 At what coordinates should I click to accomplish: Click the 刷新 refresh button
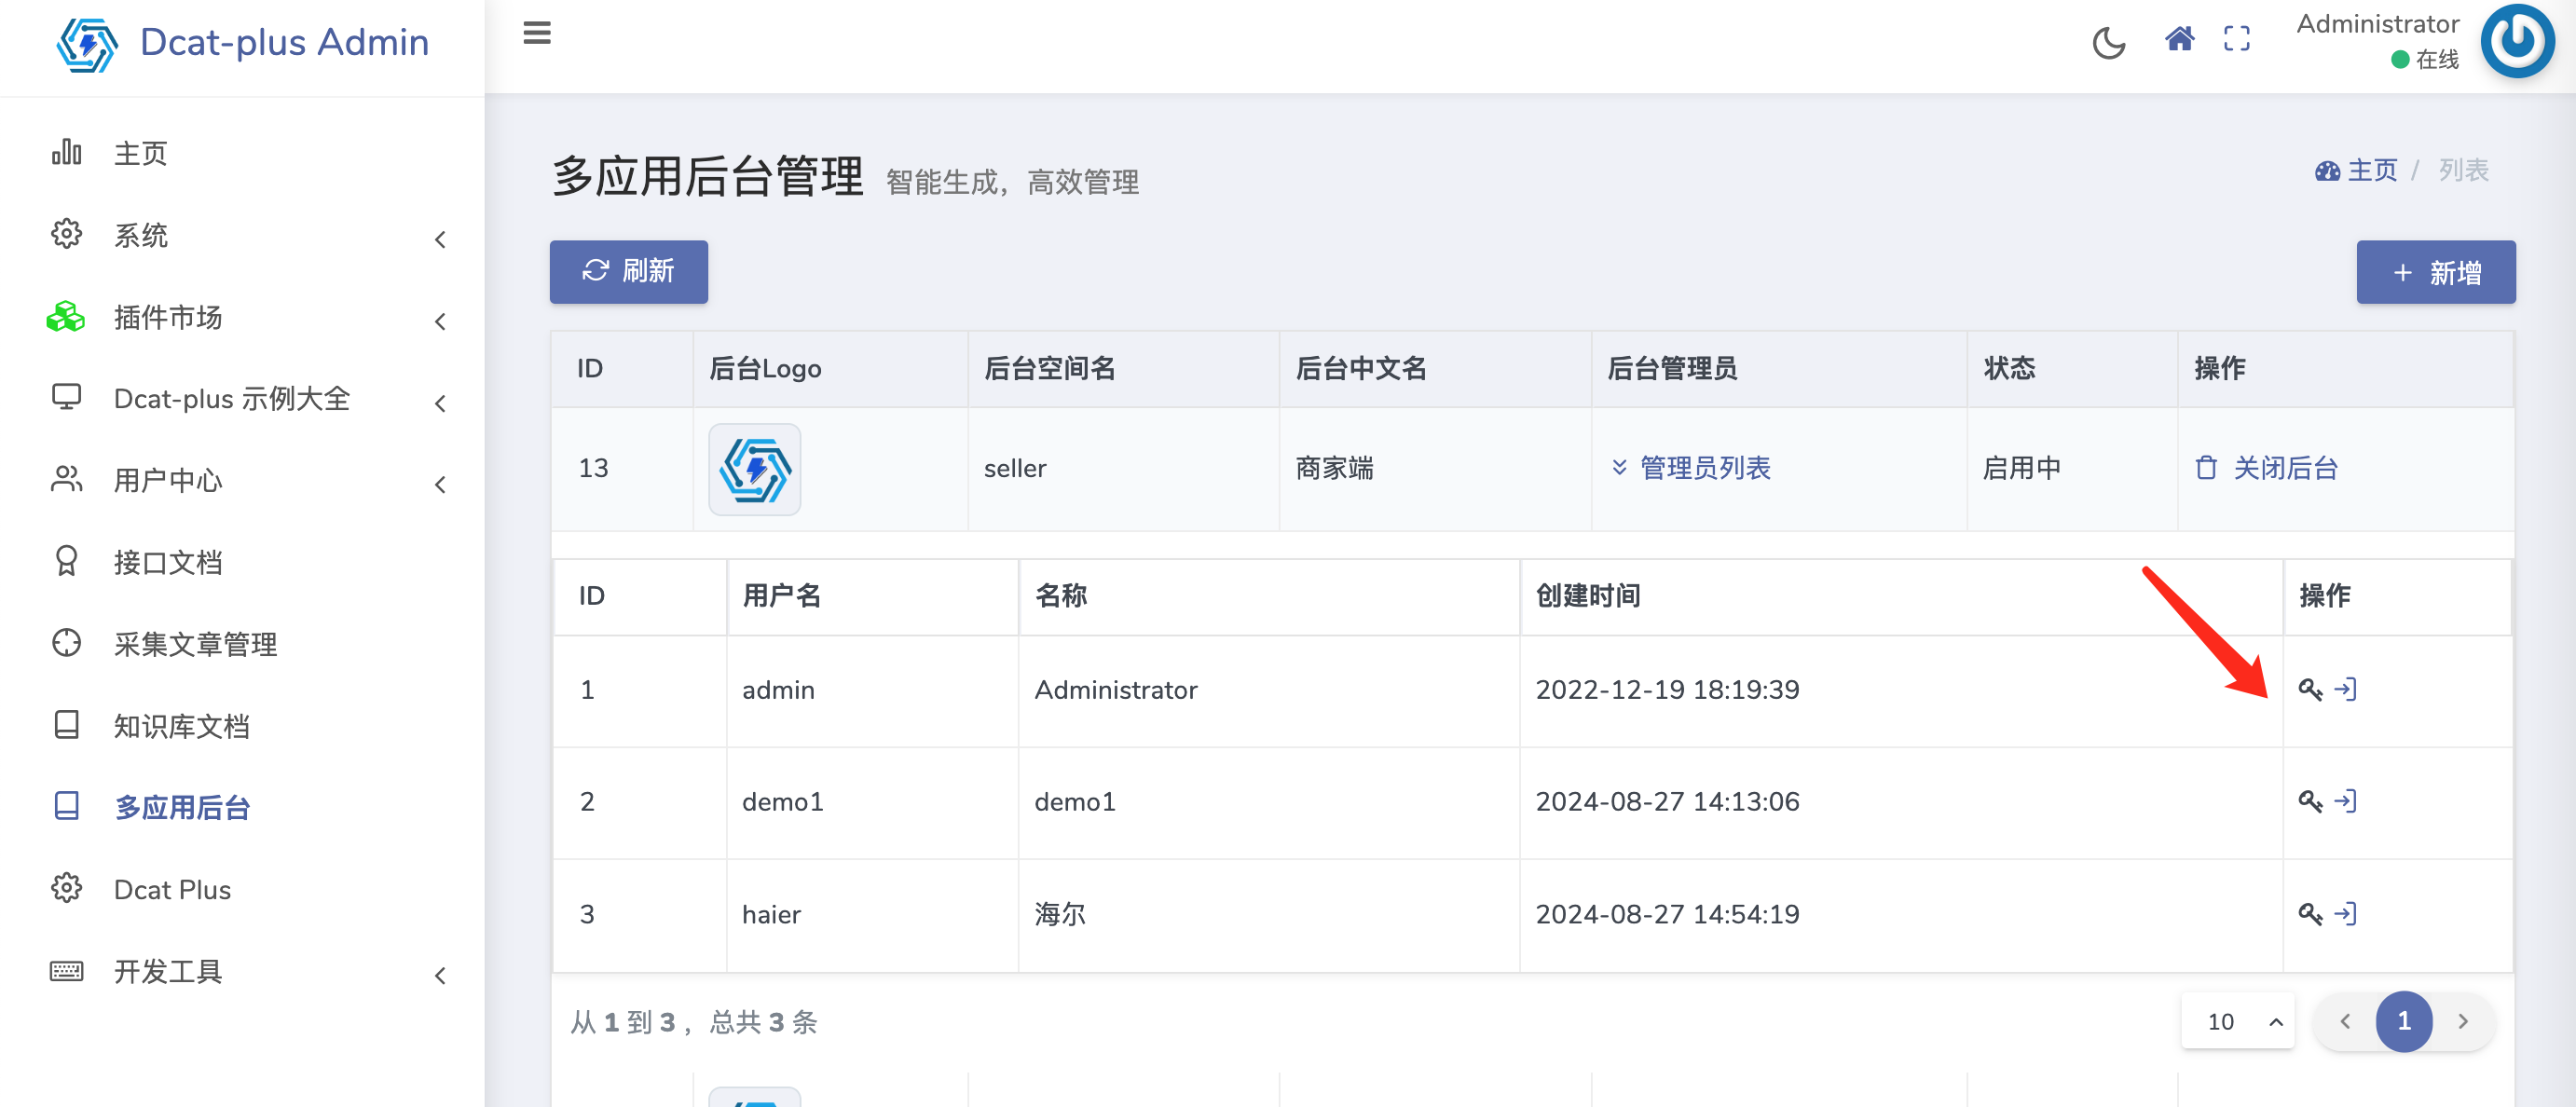[x=628, y=272]
